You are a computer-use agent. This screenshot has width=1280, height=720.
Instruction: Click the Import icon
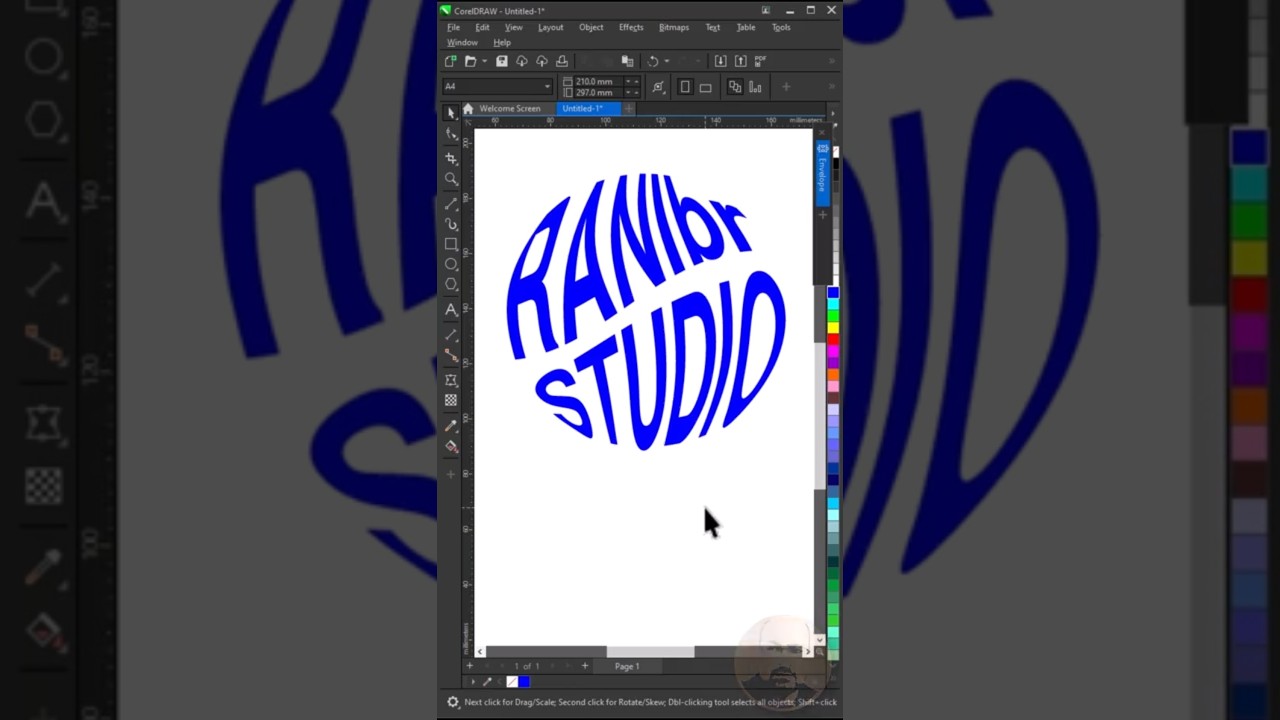tap(720, 61)
